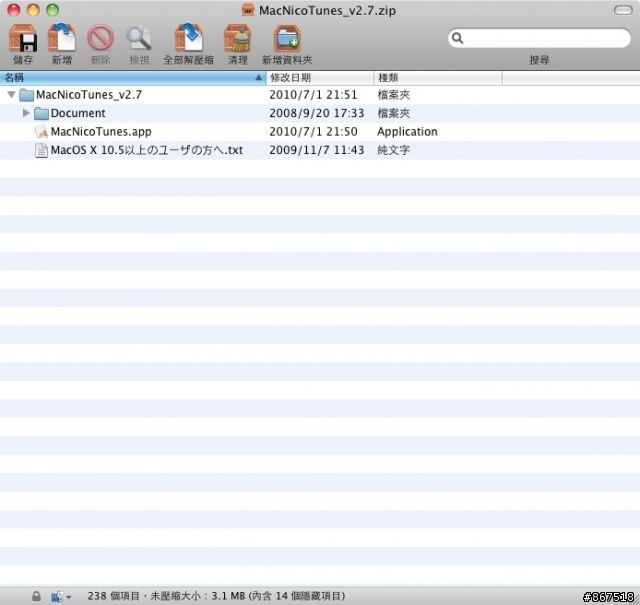The width and height of the screenshot is (640, 605).
Task: Expand the Document folder disclosure triangle
Action: point(26,113)
